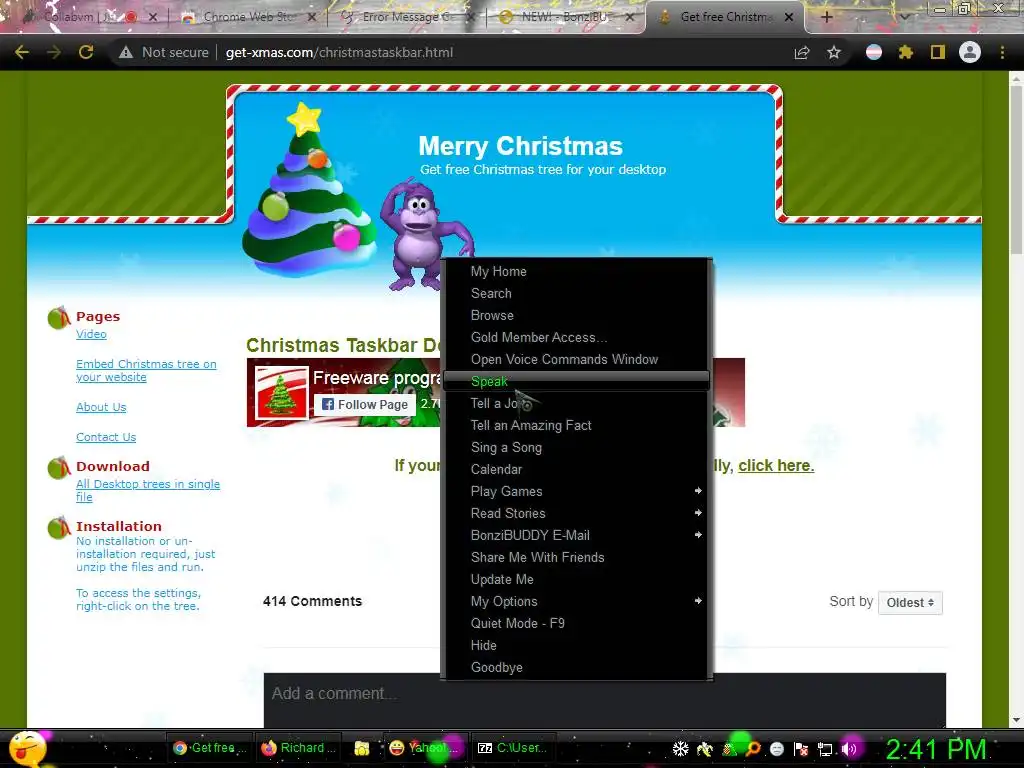Click the Add a comment field
Screen dimensions: 1024x768
(x=605, y=698)
